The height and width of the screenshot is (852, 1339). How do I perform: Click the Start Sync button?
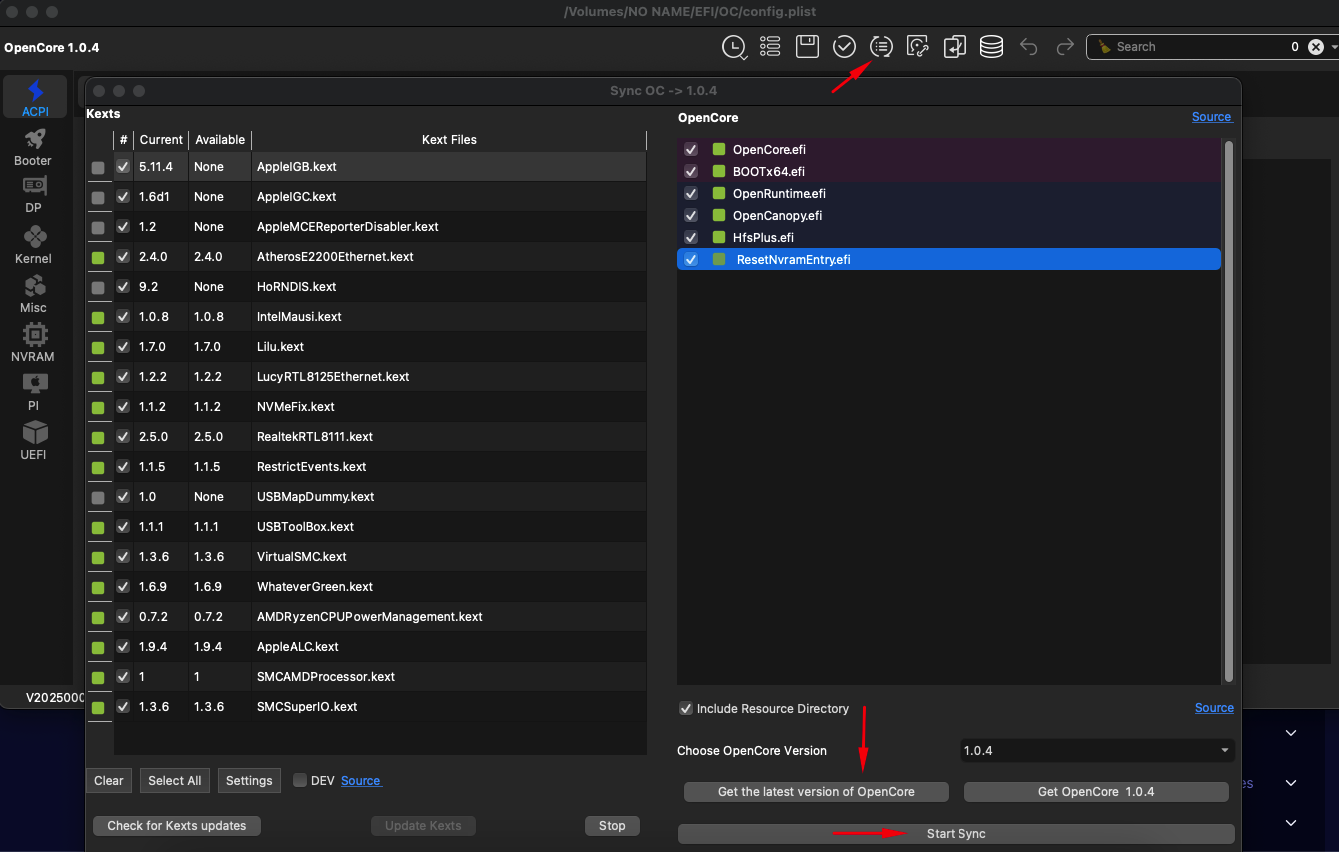tap(956, 834)
